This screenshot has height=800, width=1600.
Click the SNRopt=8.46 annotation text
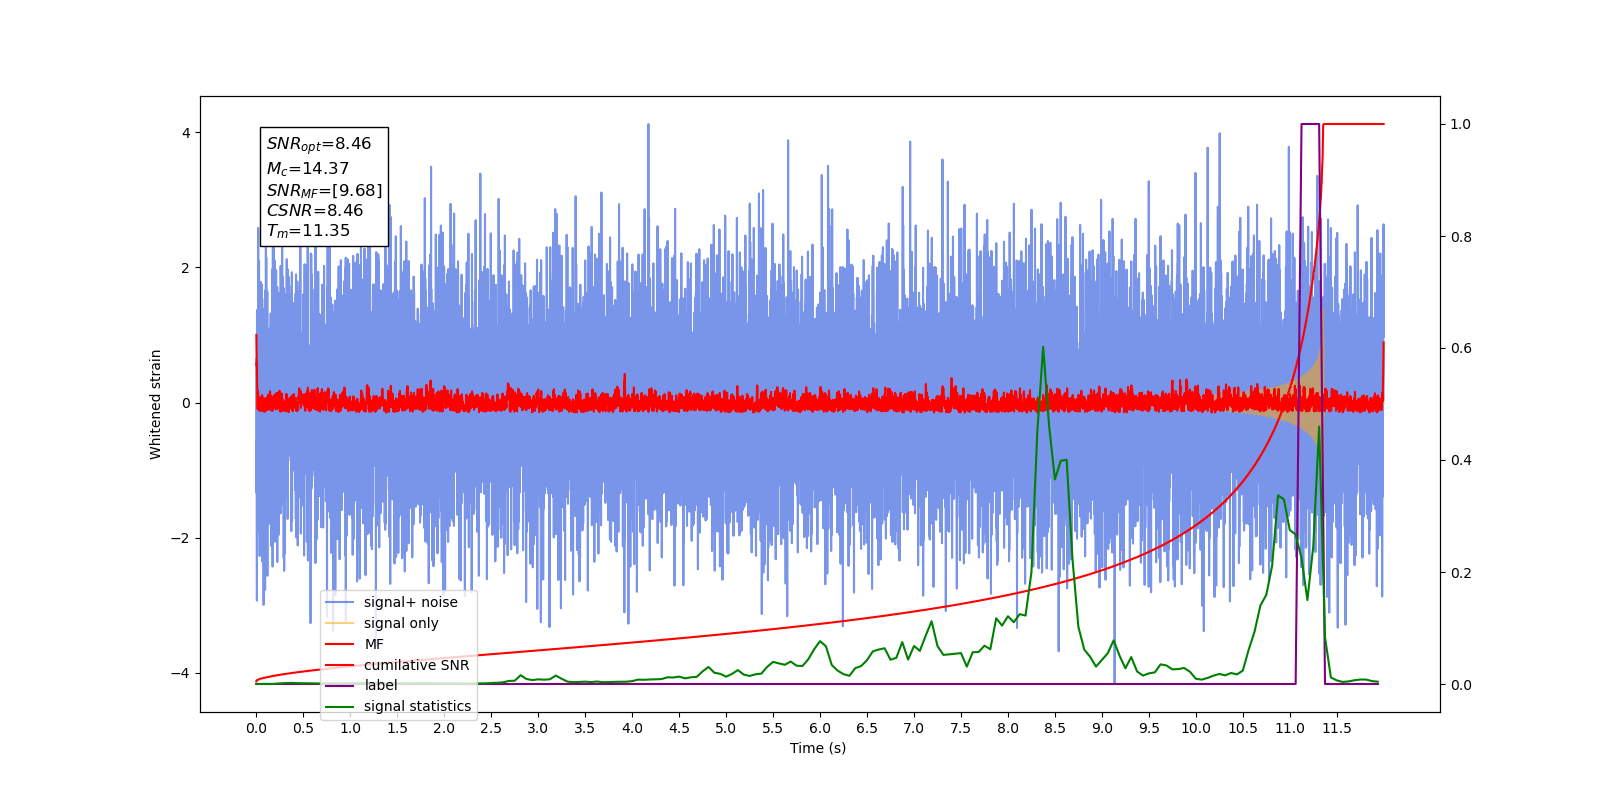tap(319, 144)
